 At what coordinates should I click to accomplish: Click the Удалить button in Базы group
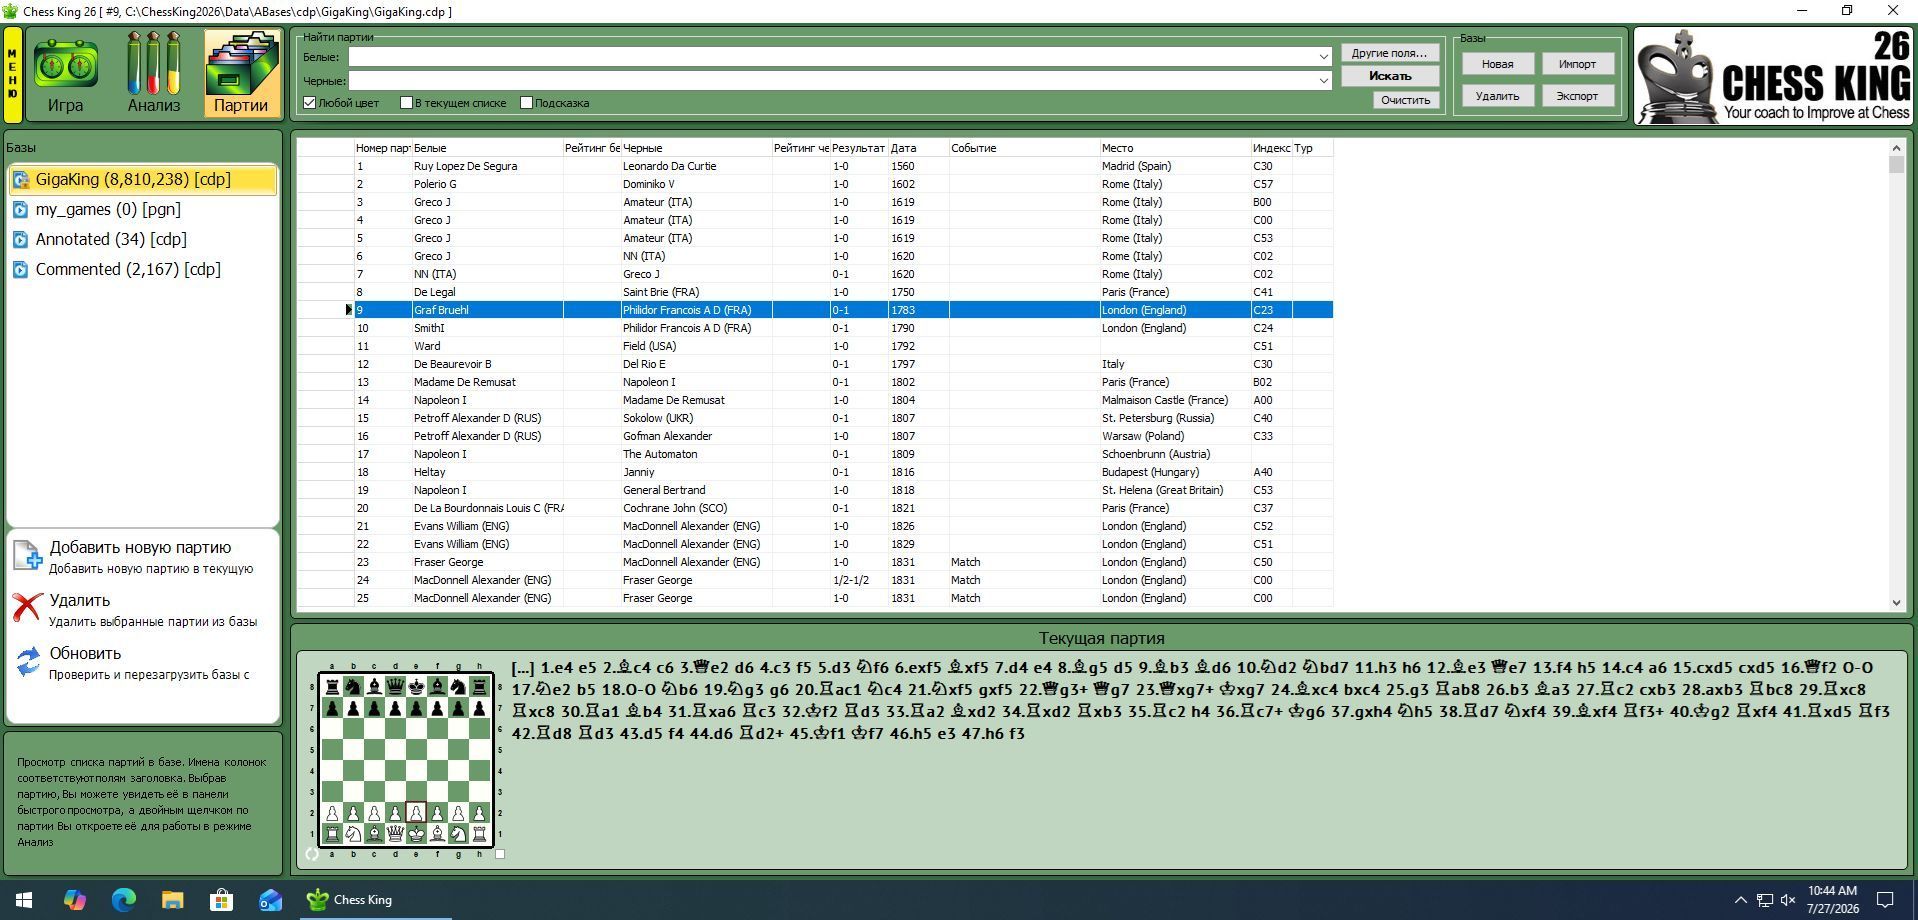point(1497,96)
